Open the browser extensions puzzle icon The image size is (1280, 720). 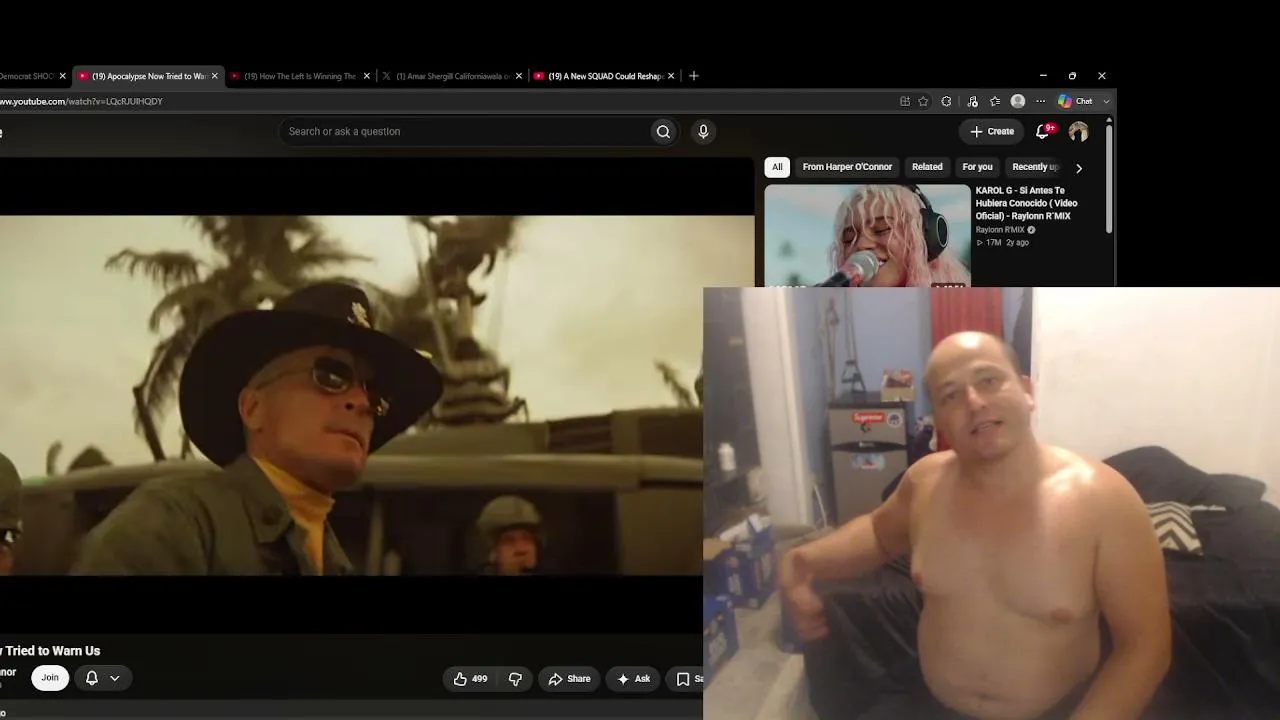pos(946,101)
